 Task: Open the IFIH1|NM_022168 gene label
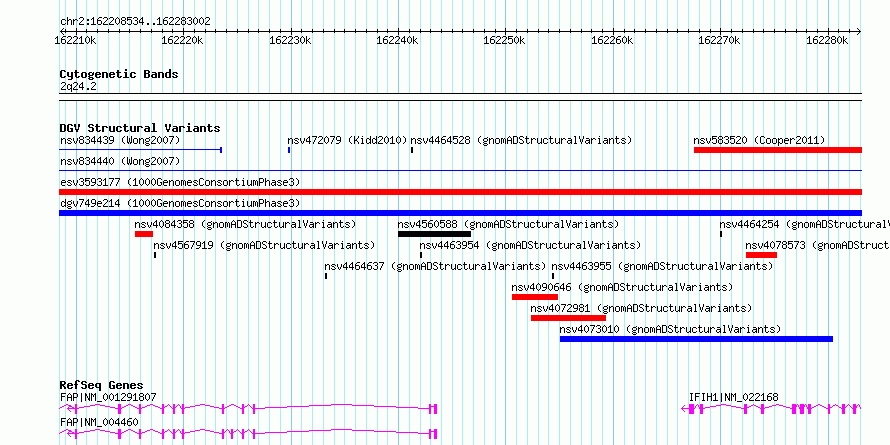tap(733, 397)
